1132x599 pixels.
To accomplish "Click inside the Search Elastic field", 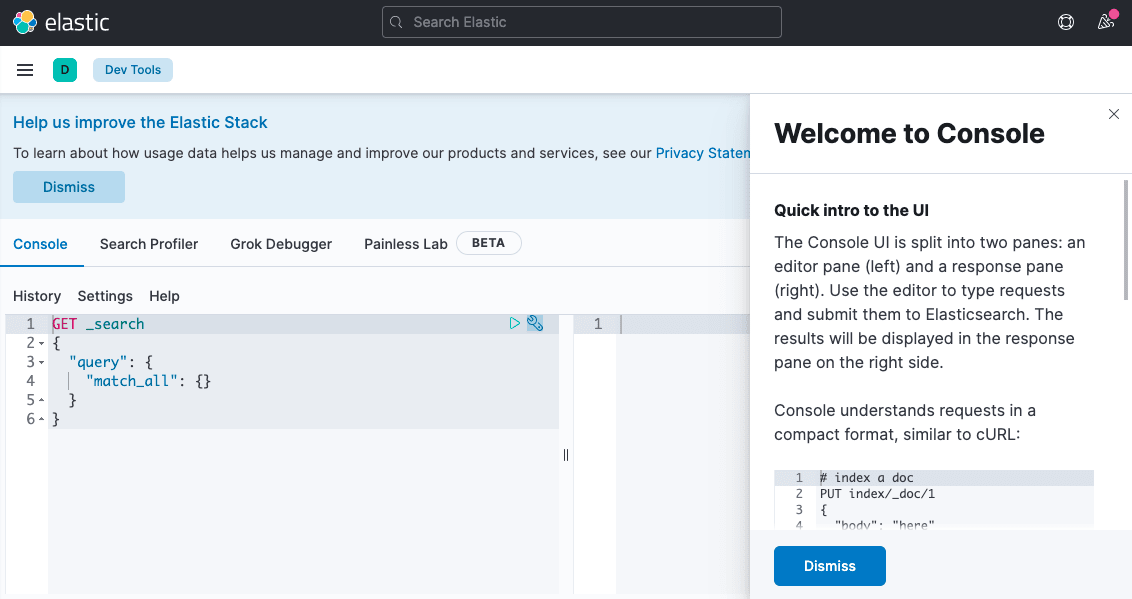I will click(580, 21).
